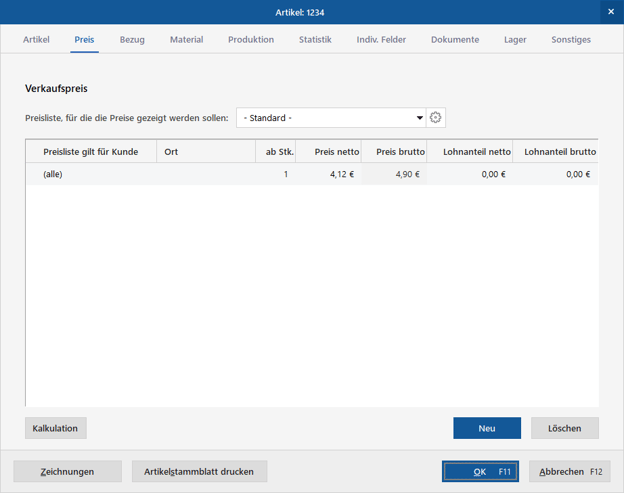Click the Neu button to add a price
This screenshot has height=493, width=624.
click(x=486, y=428)
